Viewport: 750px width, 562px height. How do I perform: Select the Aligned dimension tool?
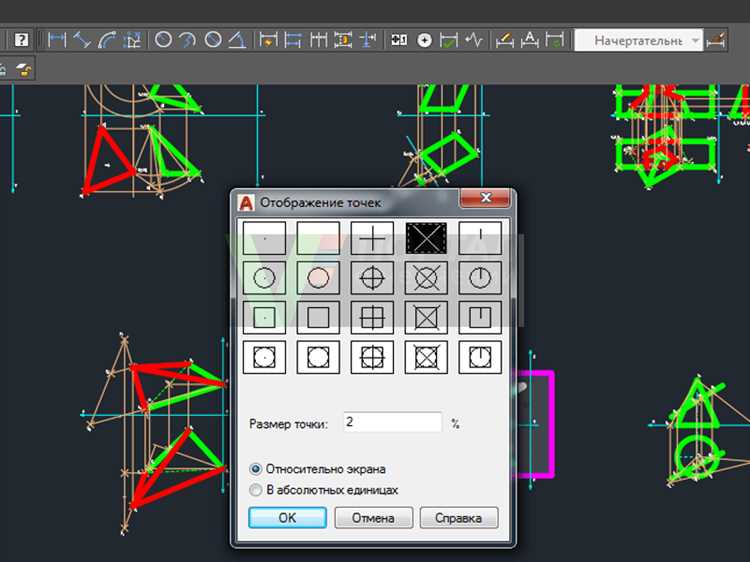point(82,40)
